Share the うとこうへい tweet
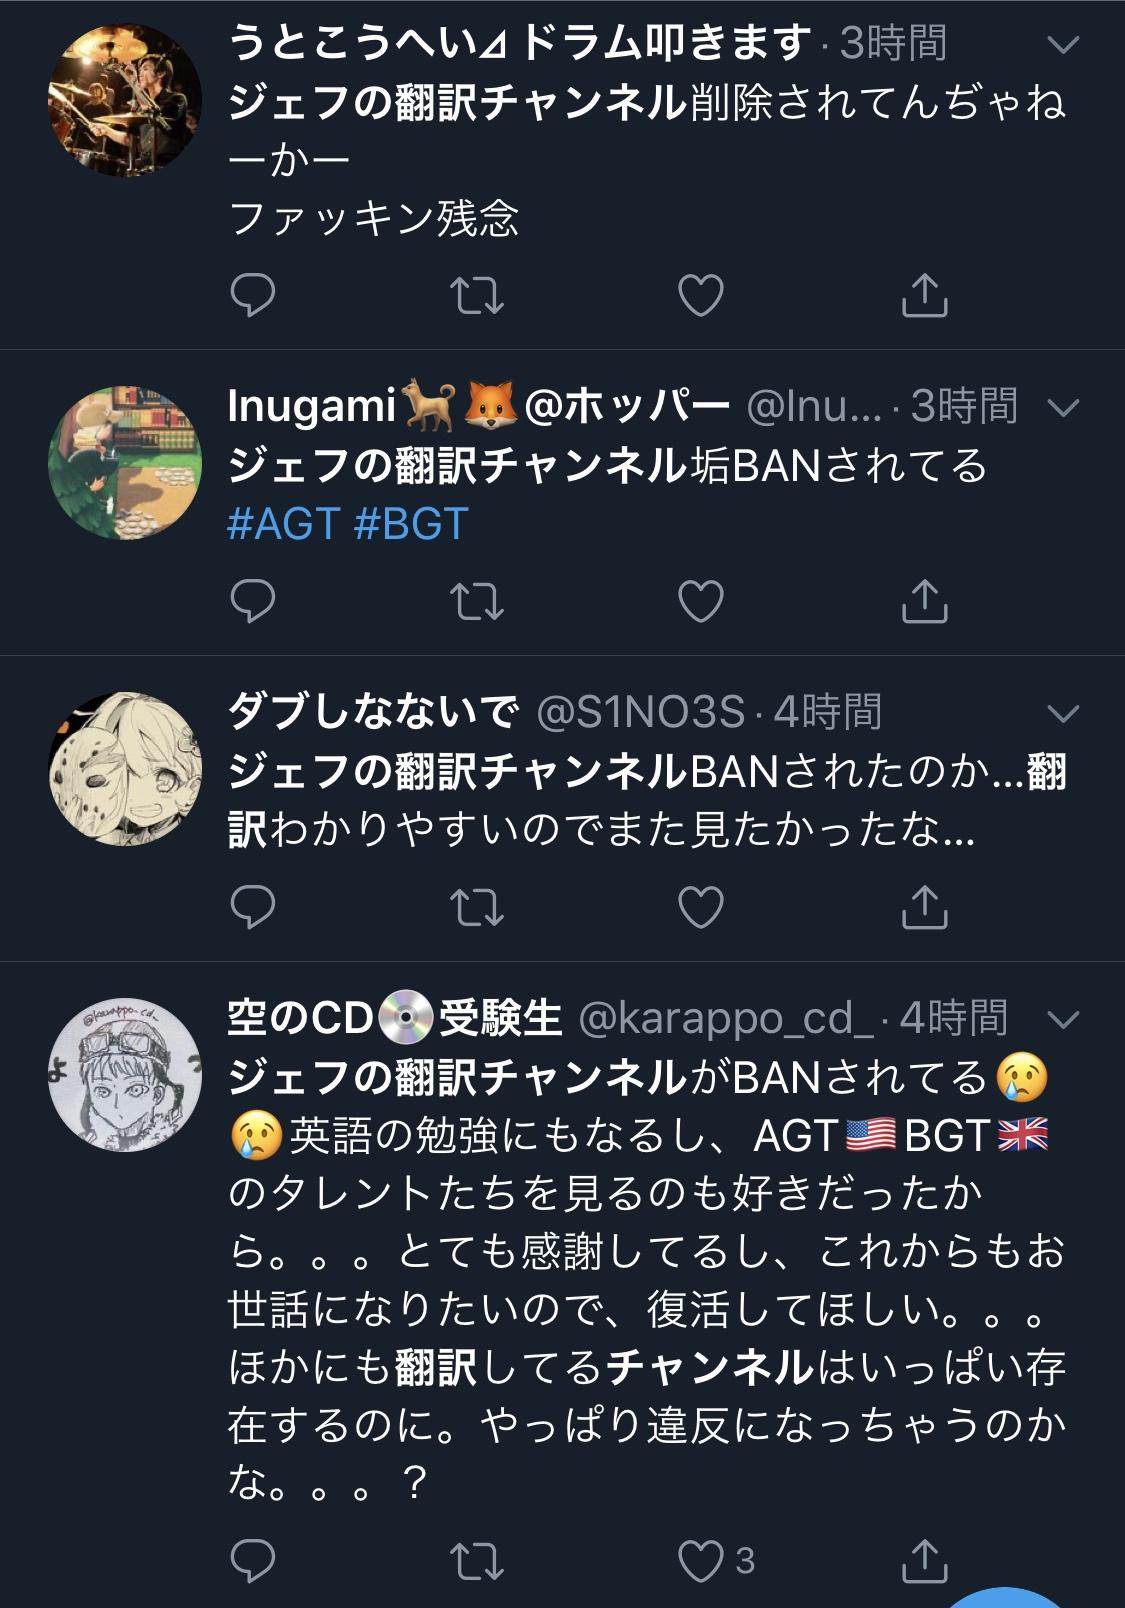Image resolution: width=1125 pixels, height=1608 pixels. (924, 295)
